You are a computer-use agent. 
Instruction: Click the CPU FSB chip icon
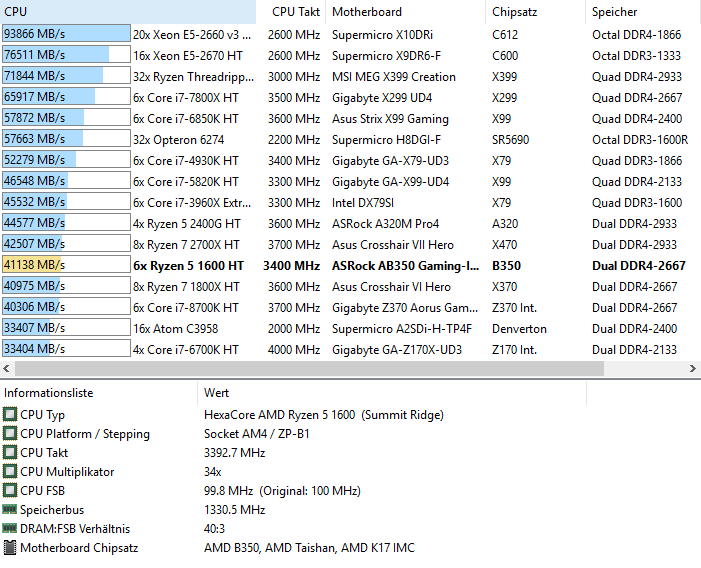9,490
